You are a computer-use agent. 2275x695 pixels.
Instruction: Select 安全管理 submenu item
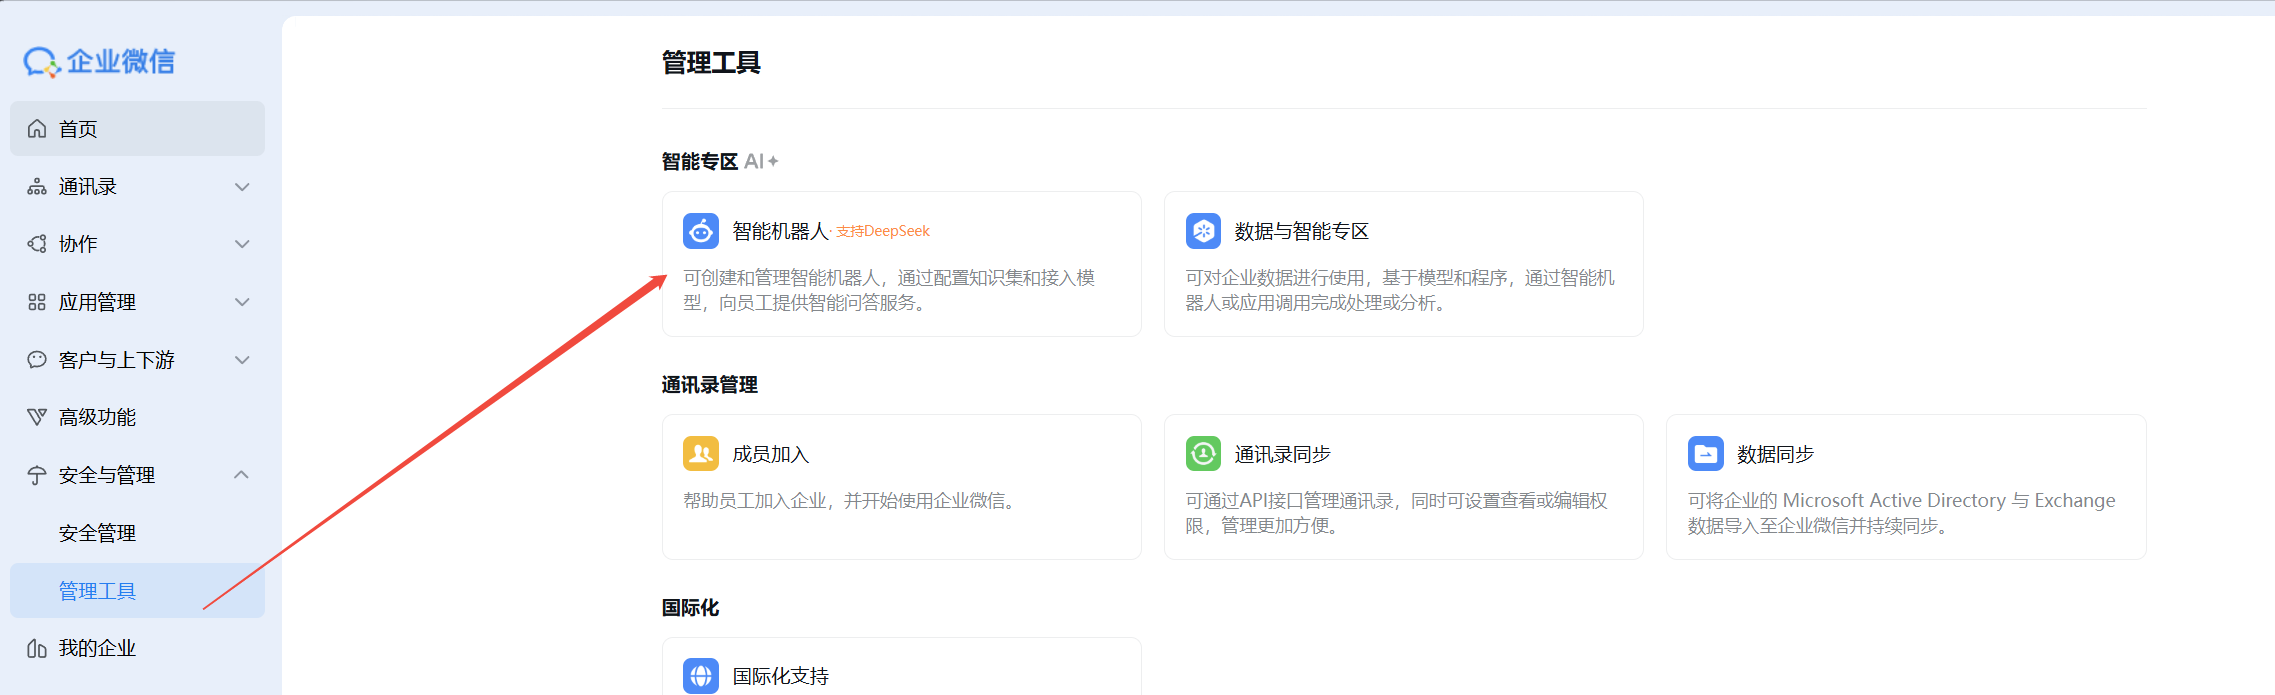click(97, 533)
